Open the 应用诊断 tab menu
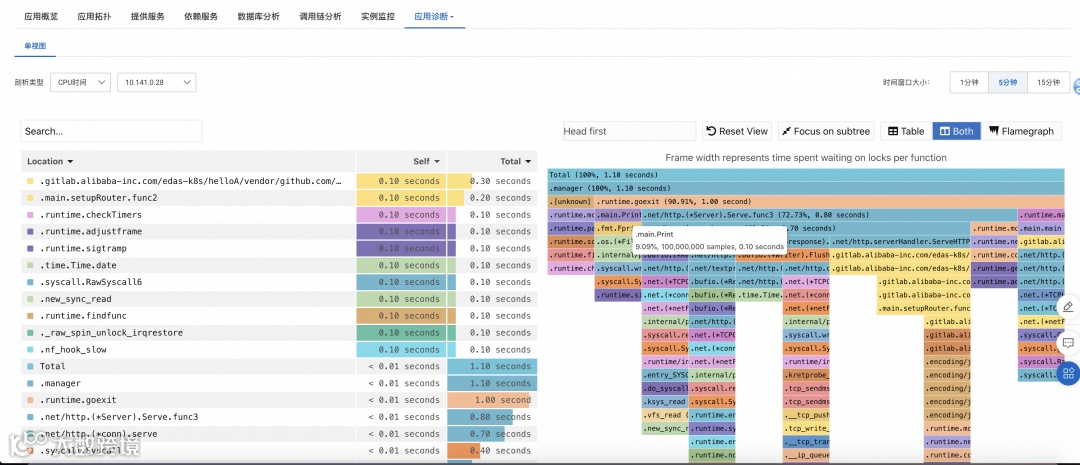Screen dimensions: 1080x465 433,17
